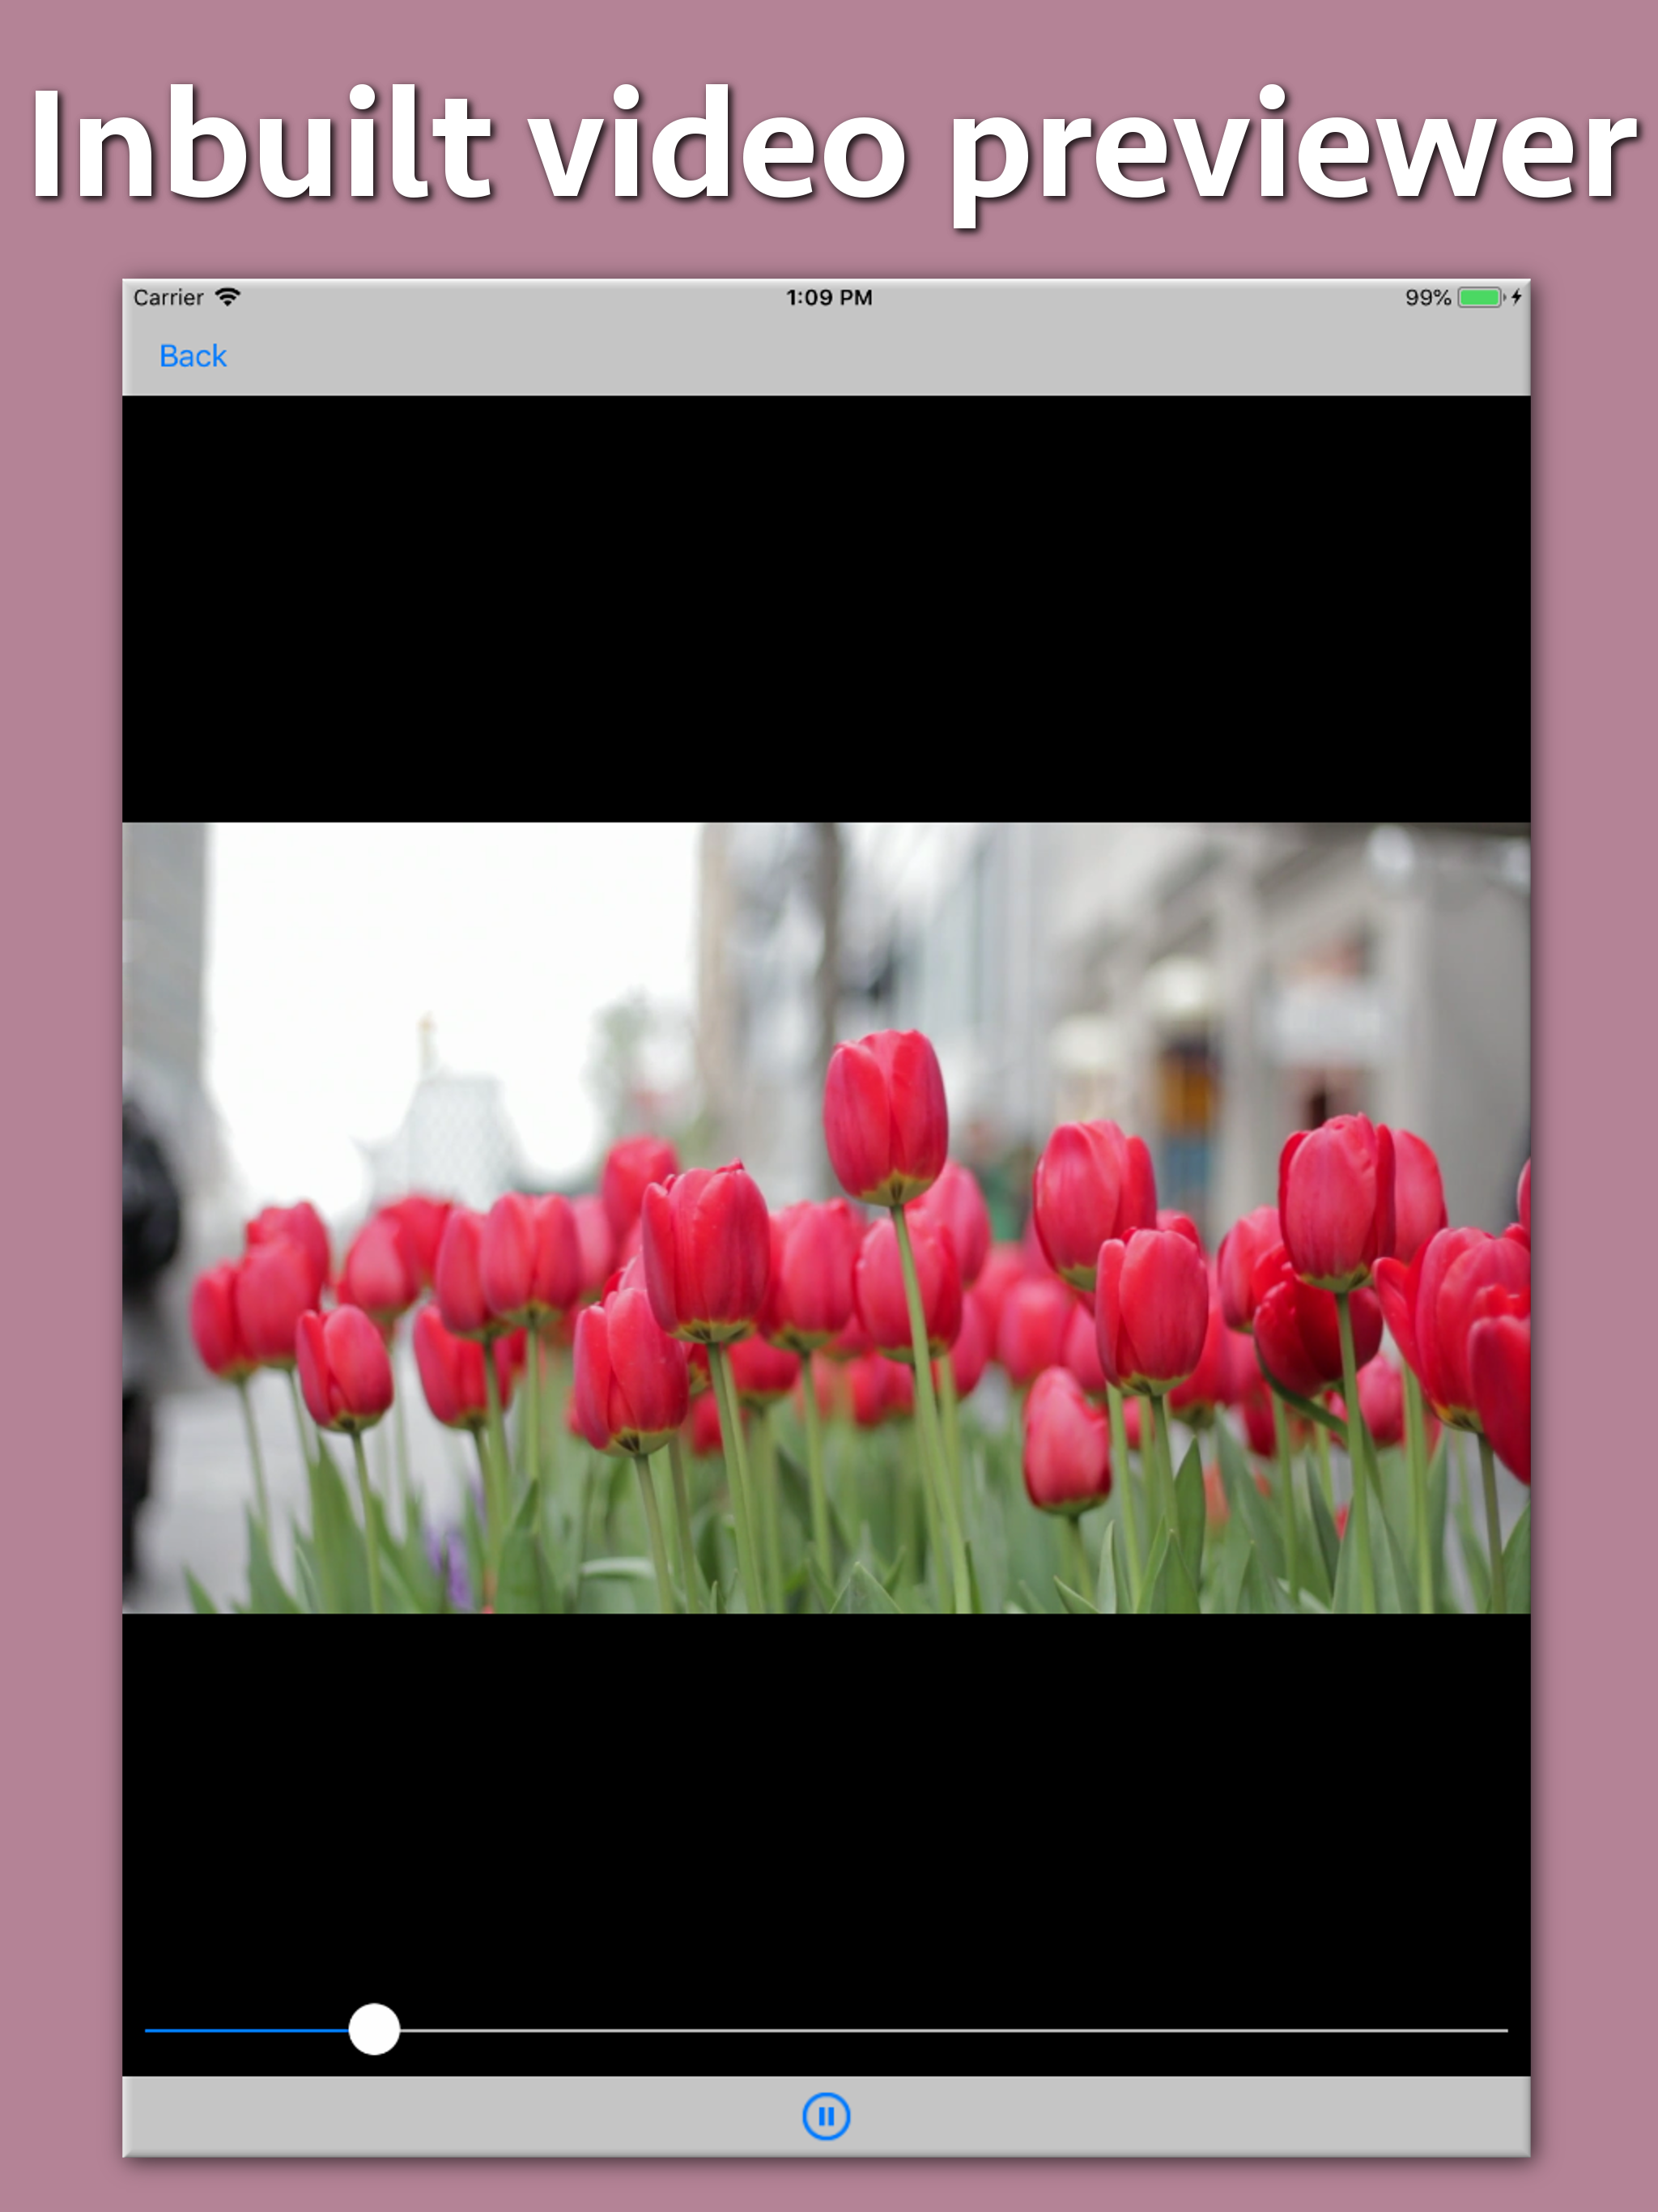Tap the Back link in navigation bar
The image size is (1658, 2212).
193,356
